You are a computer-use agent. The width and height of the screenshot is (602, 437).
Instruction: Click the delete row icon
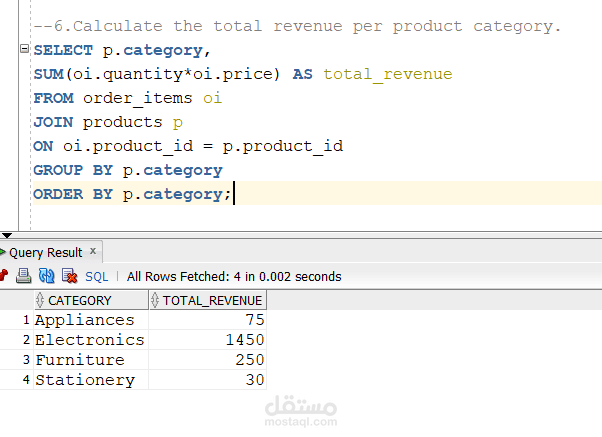70,276
